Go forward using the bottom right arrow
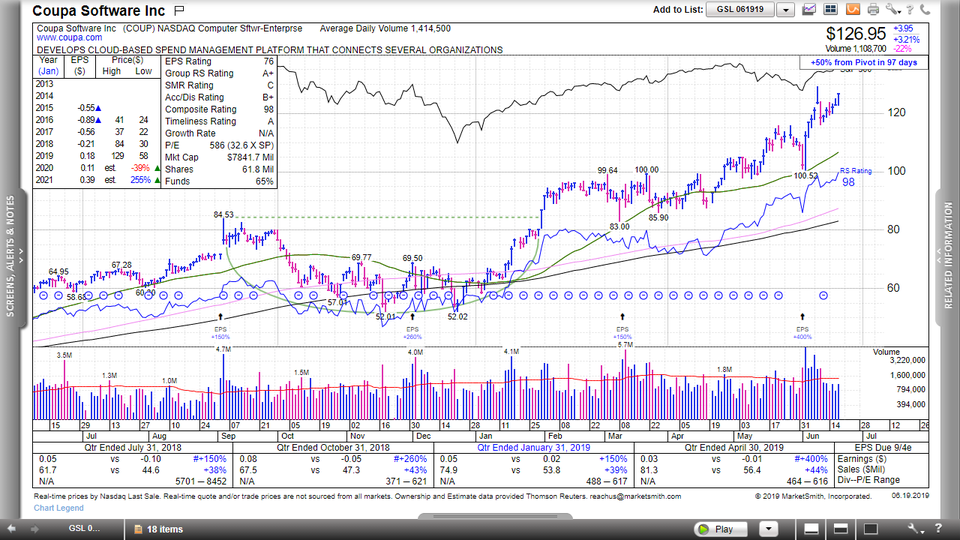This screenshot has width=960, height=540. (34, 529)
